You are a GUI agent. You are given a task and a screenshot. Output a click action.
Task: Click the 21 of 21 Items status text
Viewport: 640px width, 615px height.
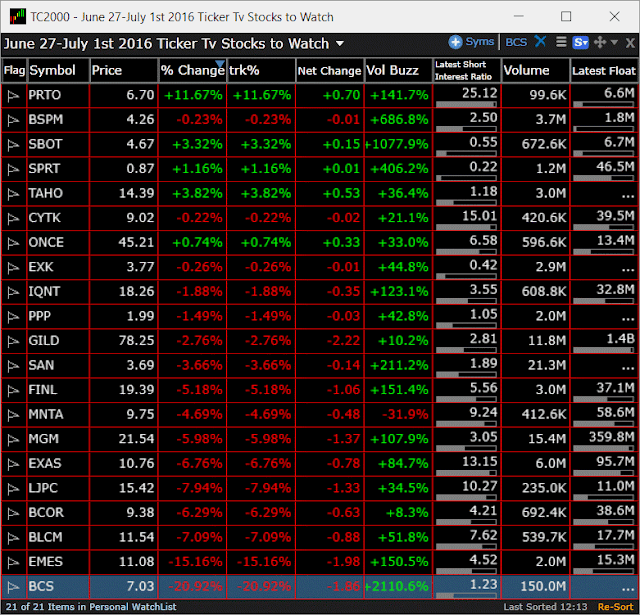[91, 607]
